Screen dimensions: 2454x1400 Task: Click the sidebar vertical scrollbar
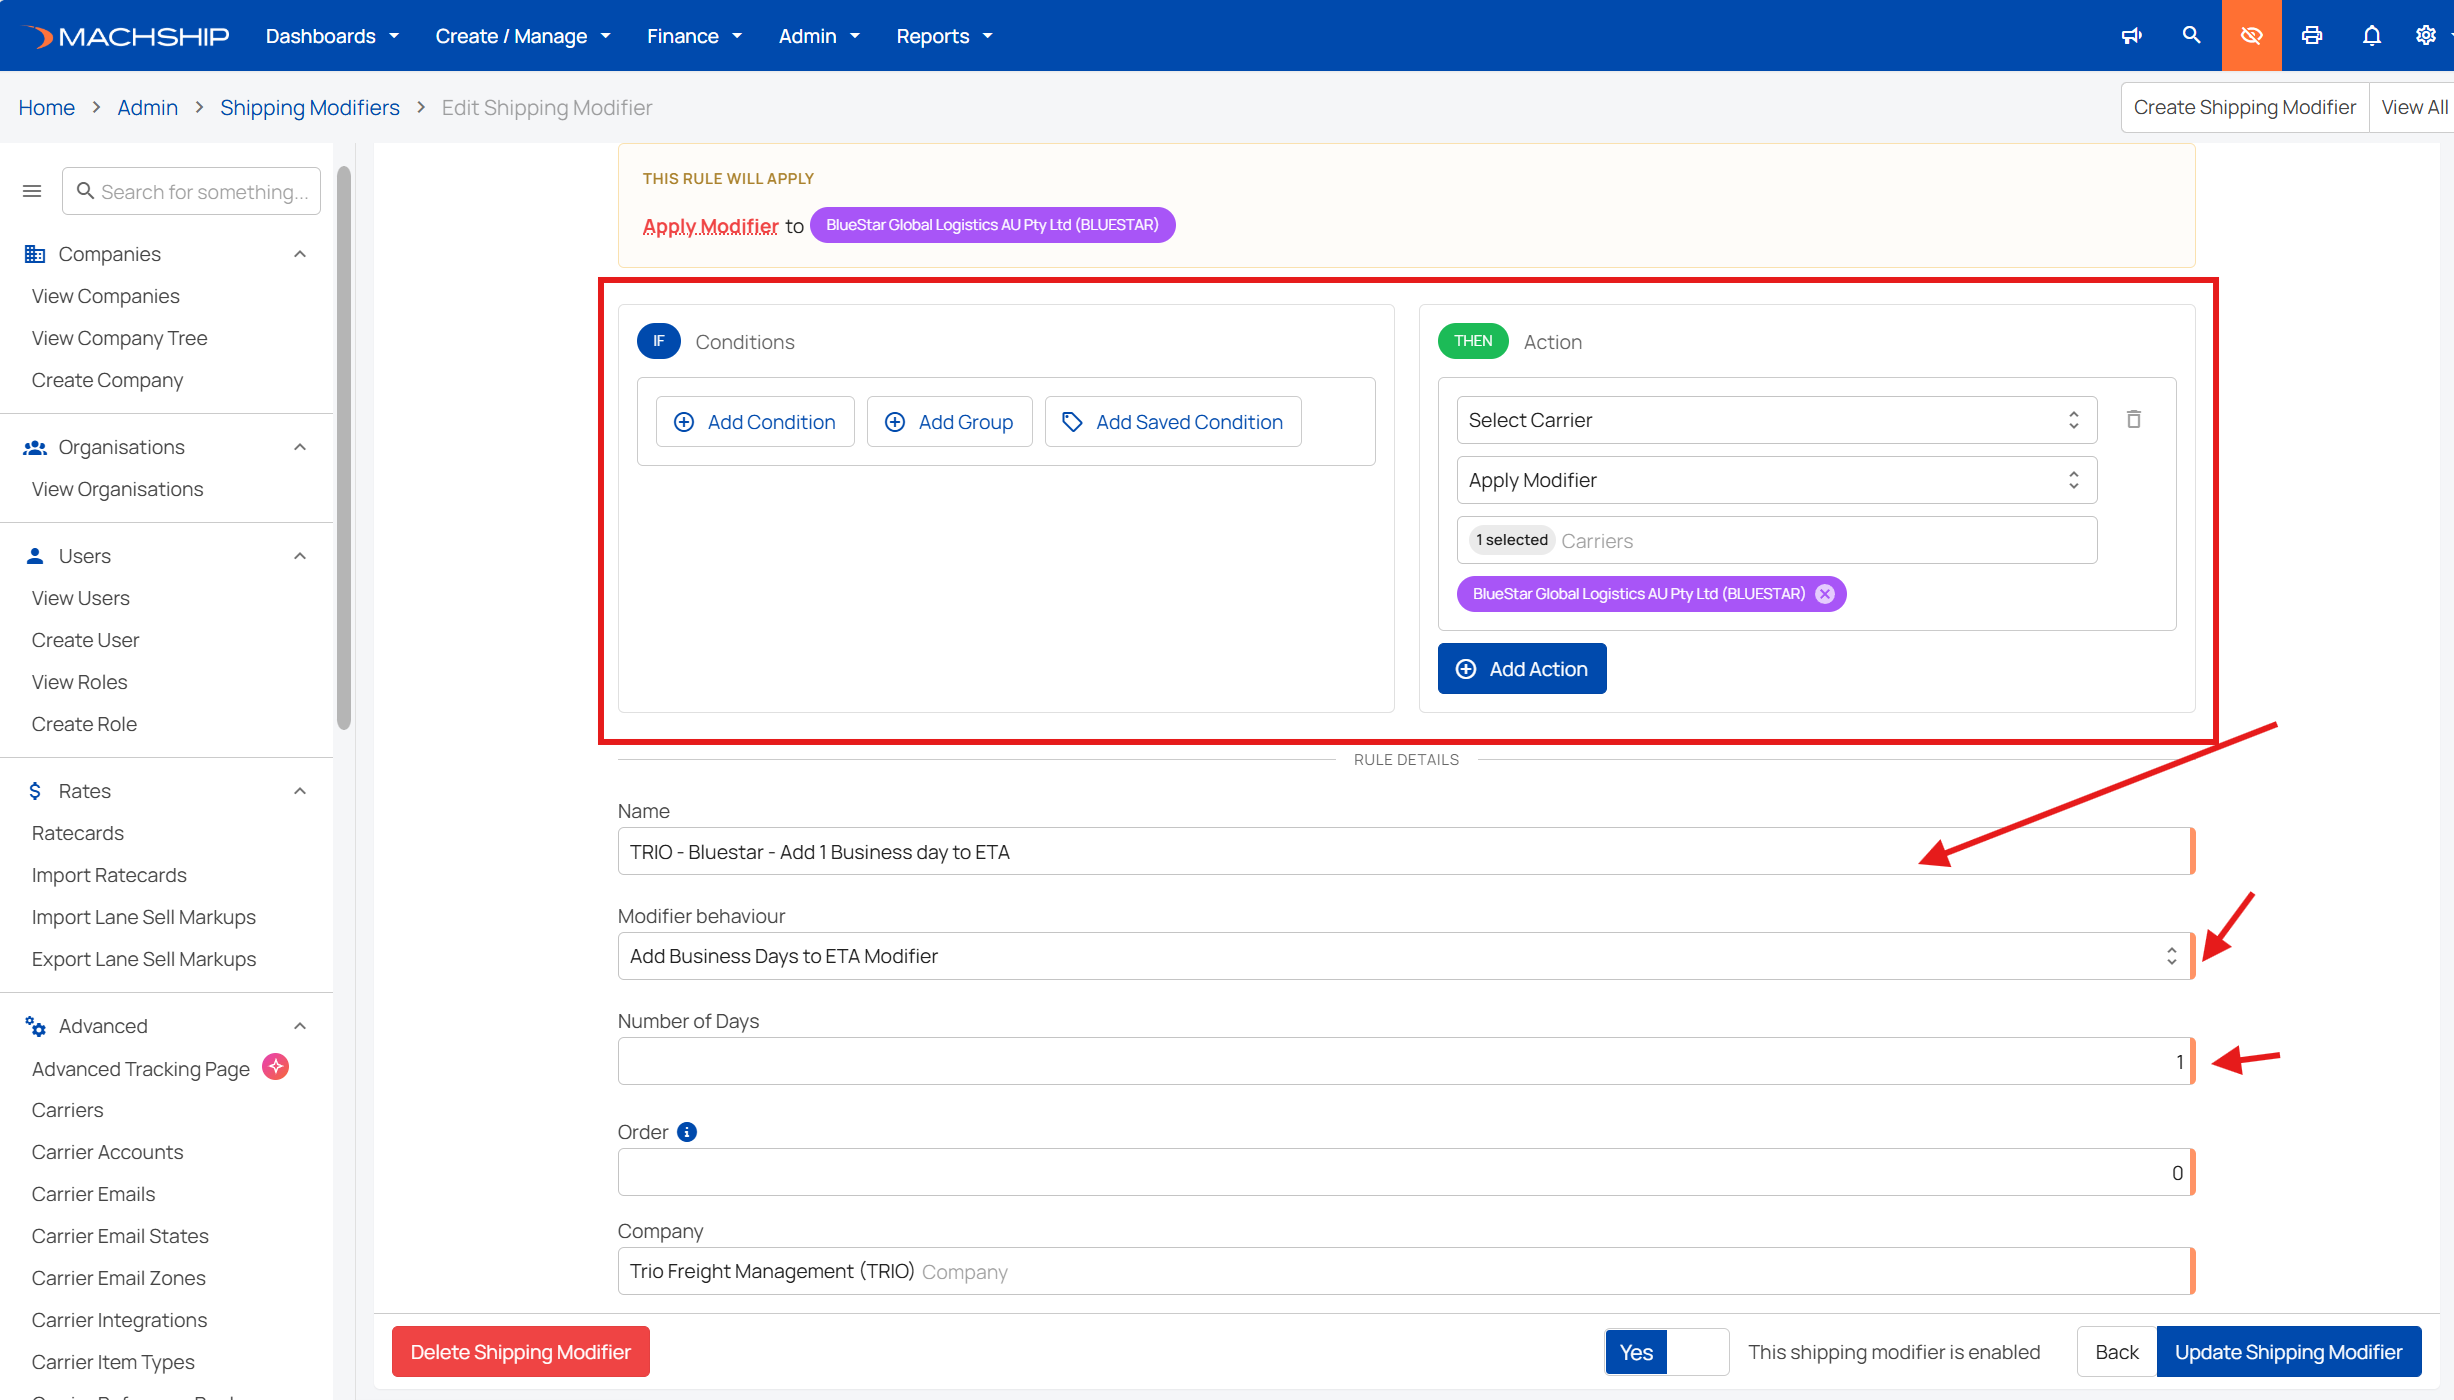pos(344,448)
